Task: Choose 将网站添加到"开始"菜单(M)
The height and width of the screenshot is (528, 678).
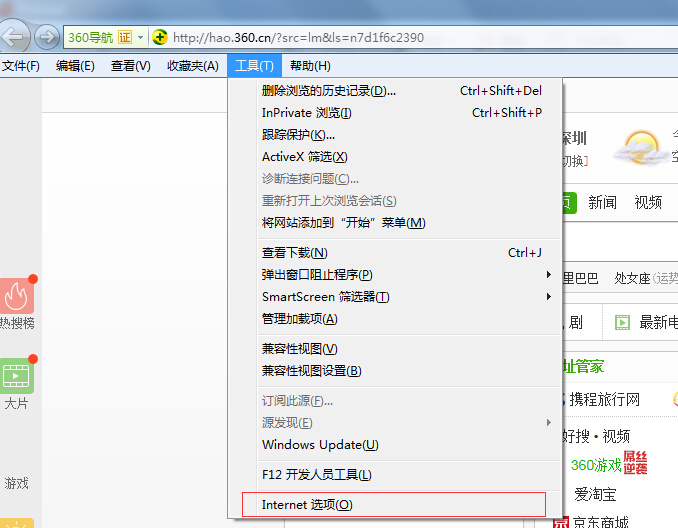Action: point(395,223)
